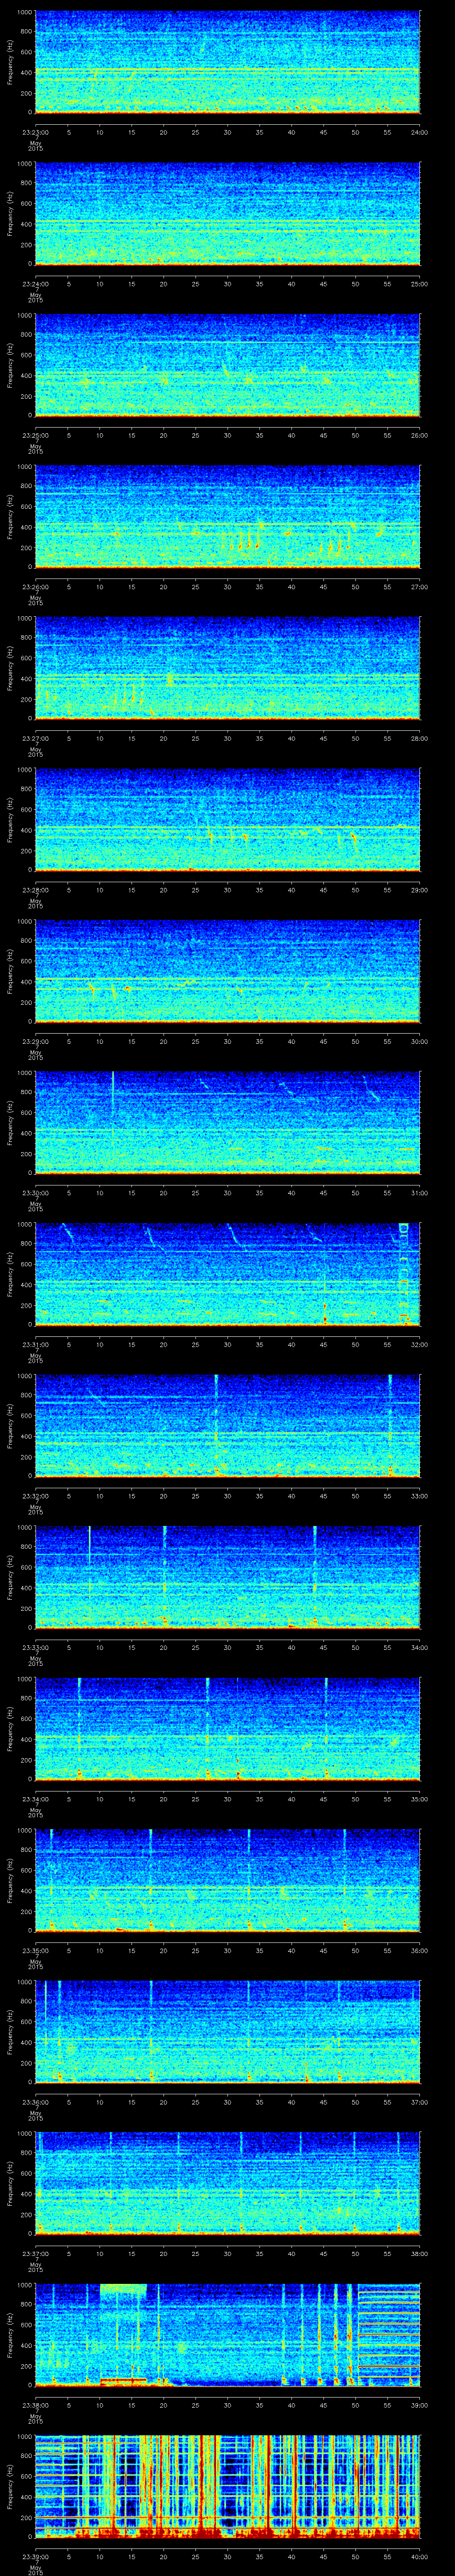The height and width of the screenshot is (2576, 455).
Task: Click the "23:24:00" start time label
Action: coord(35,284)
